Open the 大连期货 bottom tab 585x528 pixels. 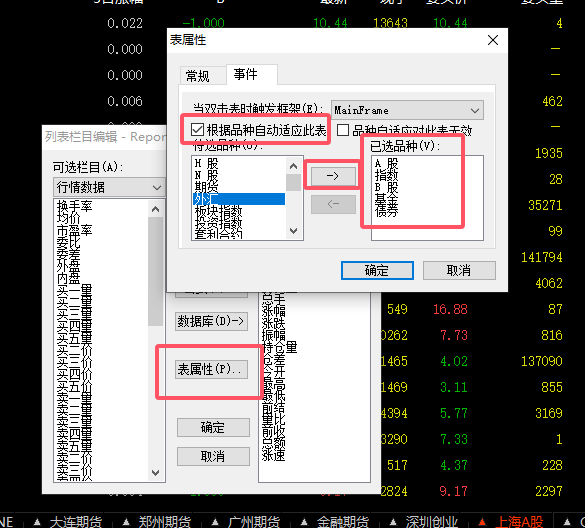pyautogui.click(x=75, y=522)
